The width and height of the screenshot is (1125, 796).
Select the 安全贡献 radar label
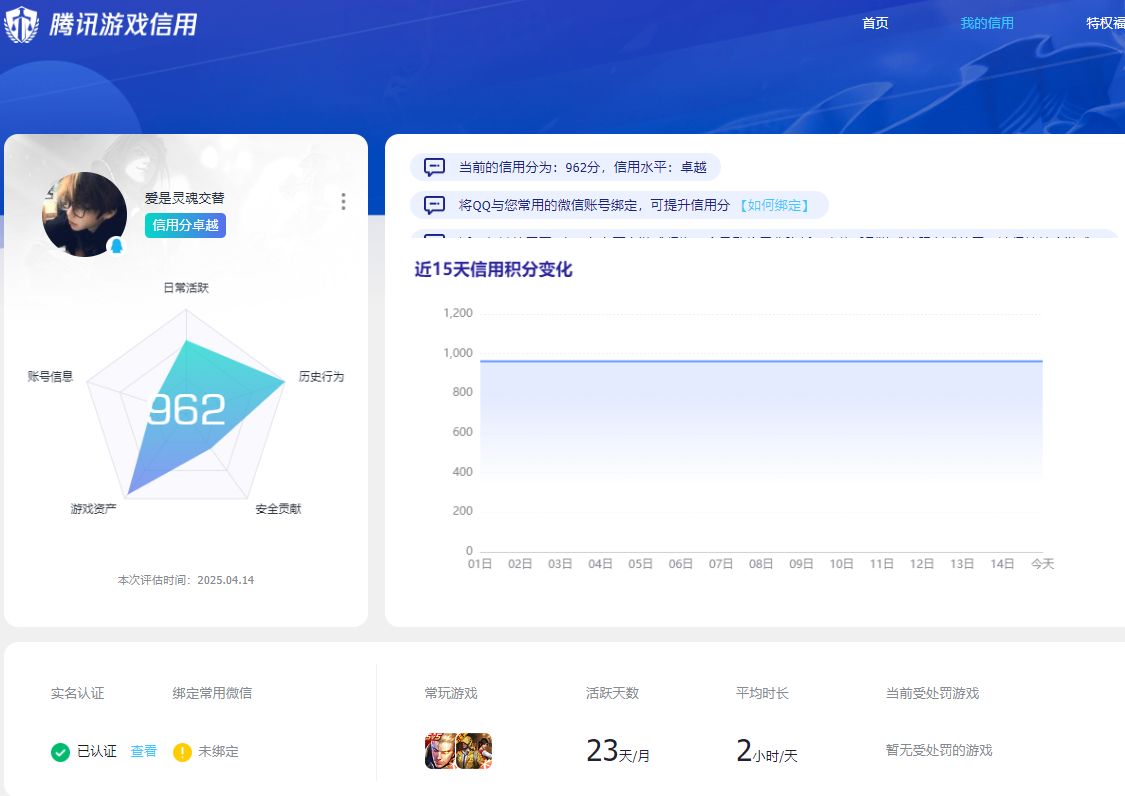[278, 509]
